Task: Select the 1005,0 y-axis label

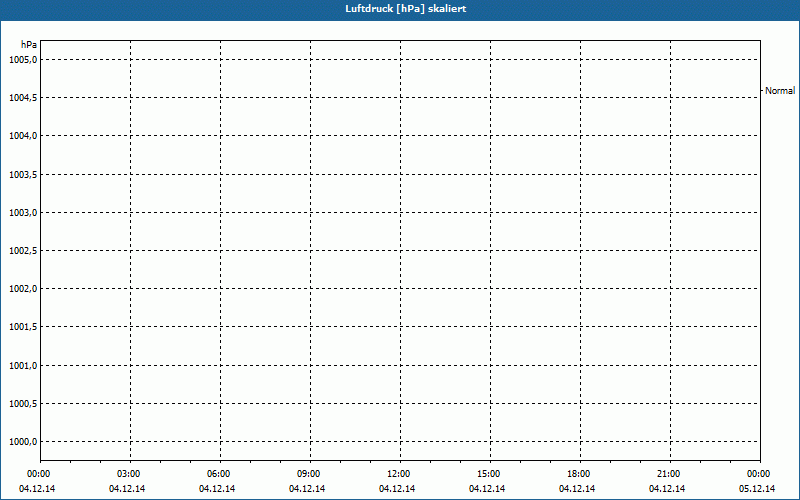Action: click(x=23, y=59)
